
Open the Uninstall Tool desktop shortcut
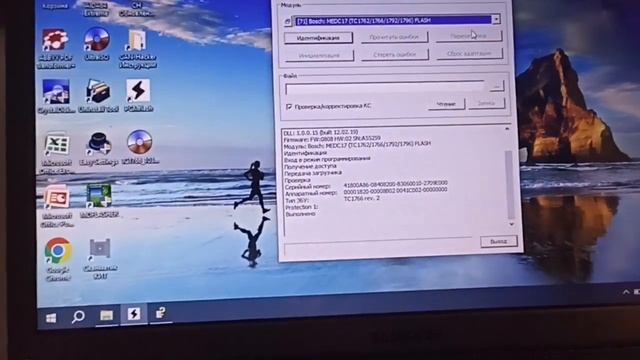click(98, 96)
